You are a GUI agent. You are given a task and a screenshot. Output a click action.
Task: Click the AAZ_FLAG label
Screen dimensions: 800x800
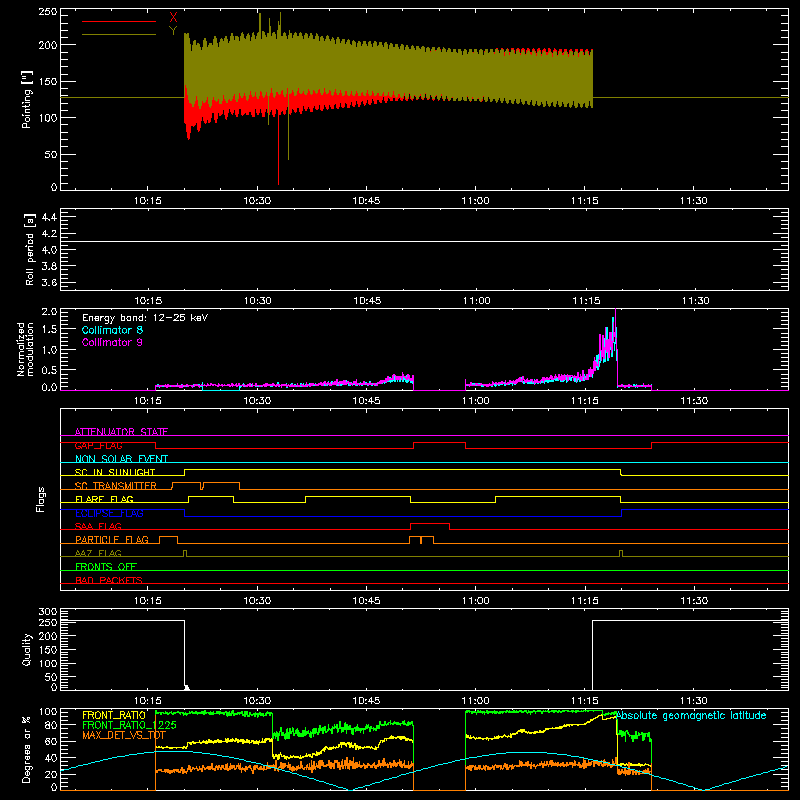coord(98,553)
